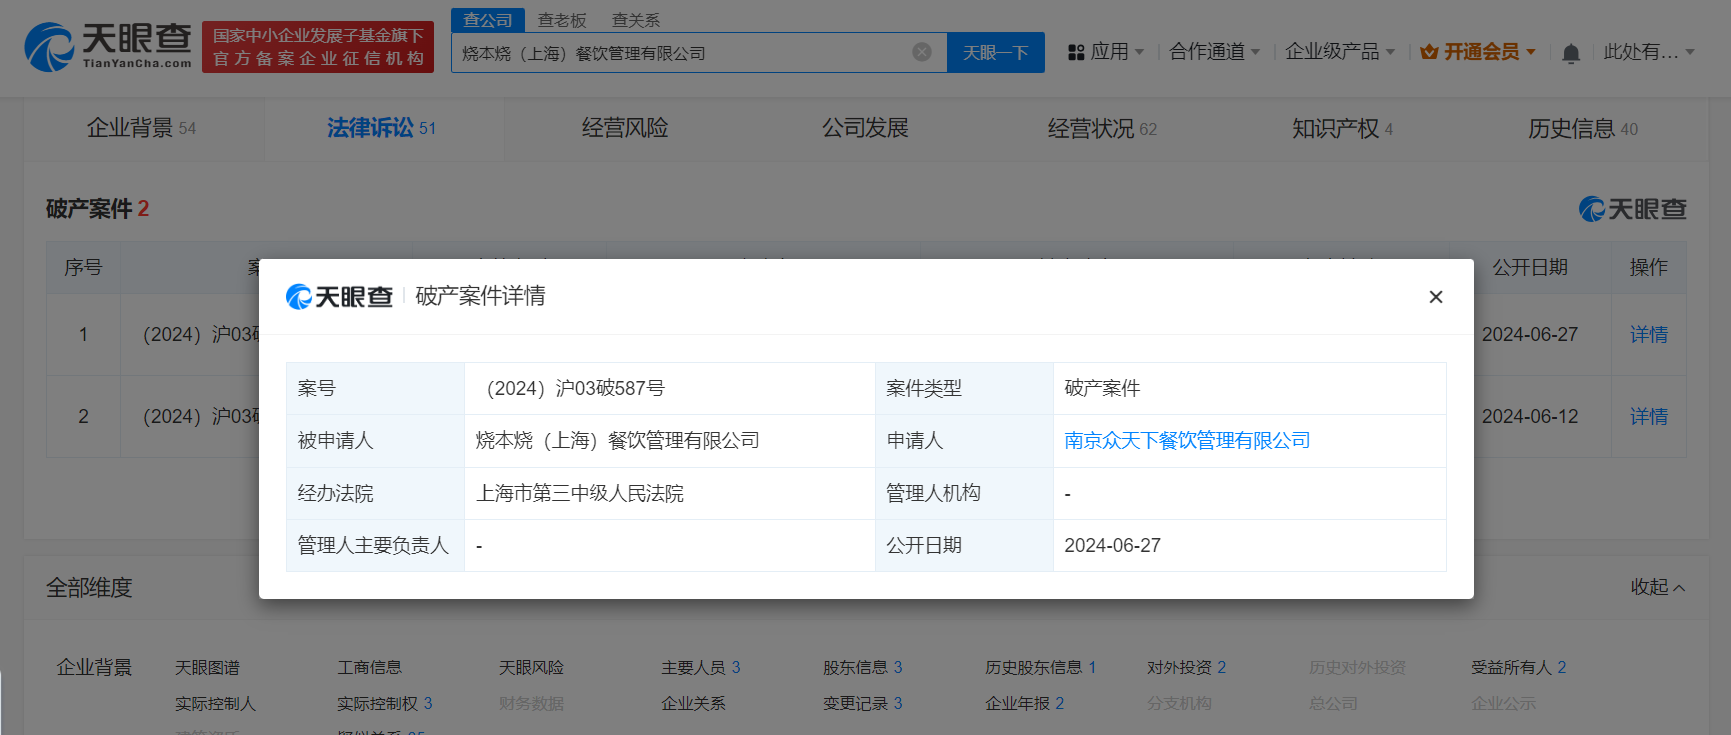Open 受益所有人 2 link
The width and height of the screenshot is (1731, 735).
(x=1518, y=667)
